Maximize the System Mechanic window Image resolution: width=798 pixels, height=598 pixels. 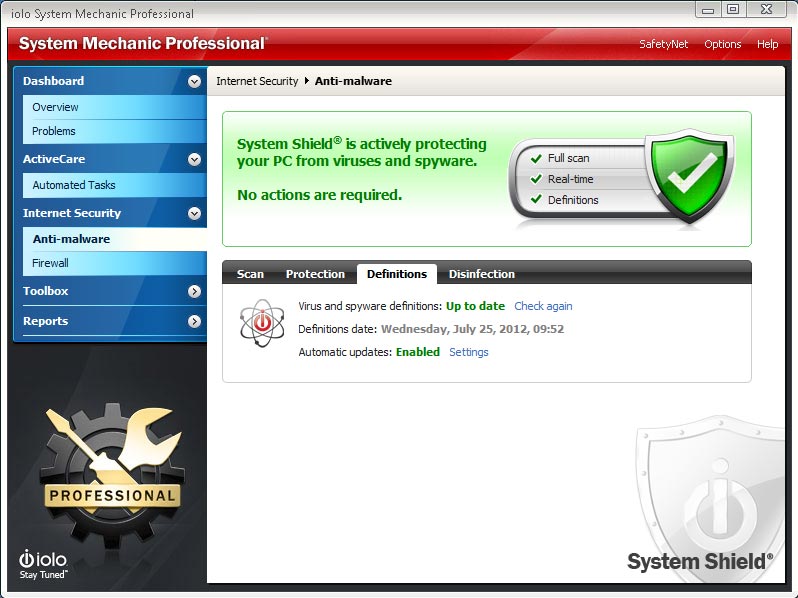point(733,10)
